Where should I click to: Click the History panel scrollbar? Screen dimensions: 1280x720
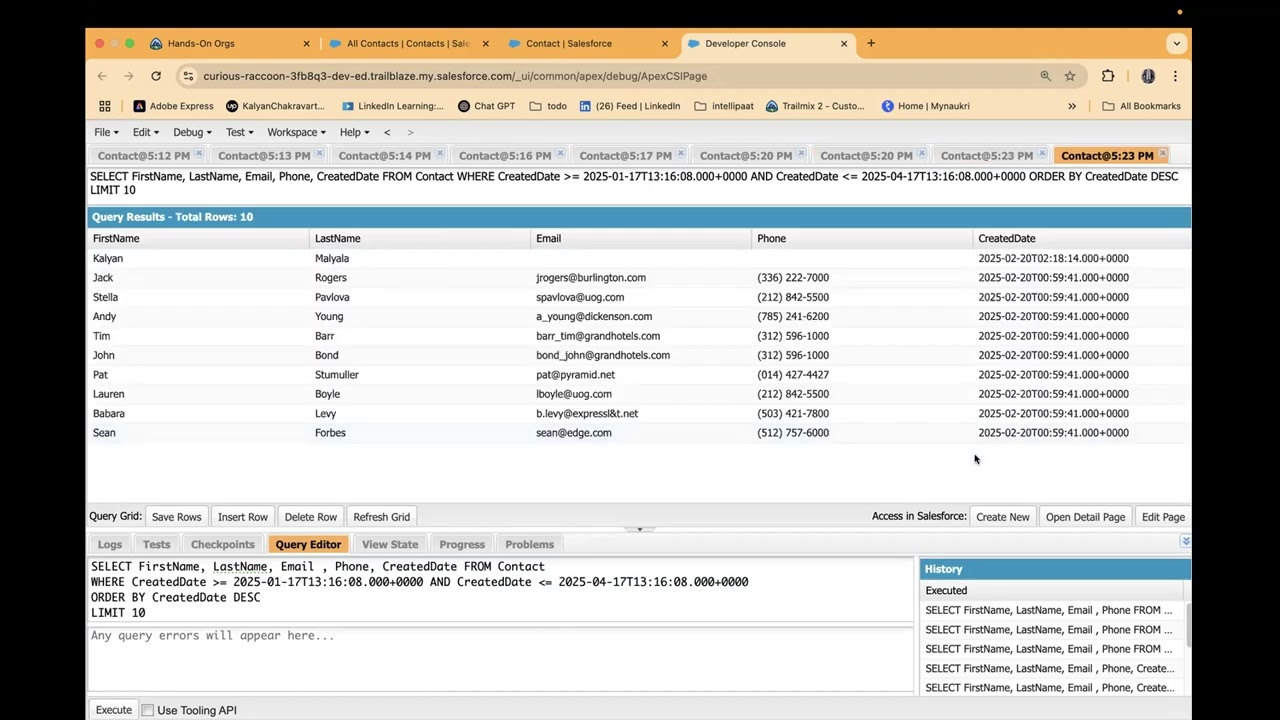pos(1188,626)
